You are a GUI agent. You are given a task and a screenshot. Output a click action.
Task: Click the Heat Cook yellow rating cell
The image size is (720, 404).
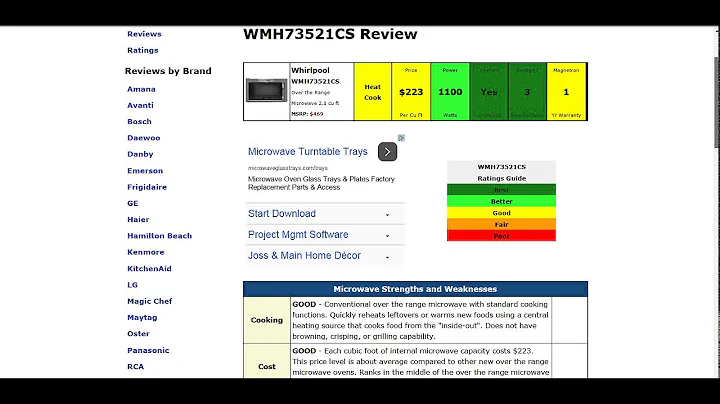pos(373,92)
